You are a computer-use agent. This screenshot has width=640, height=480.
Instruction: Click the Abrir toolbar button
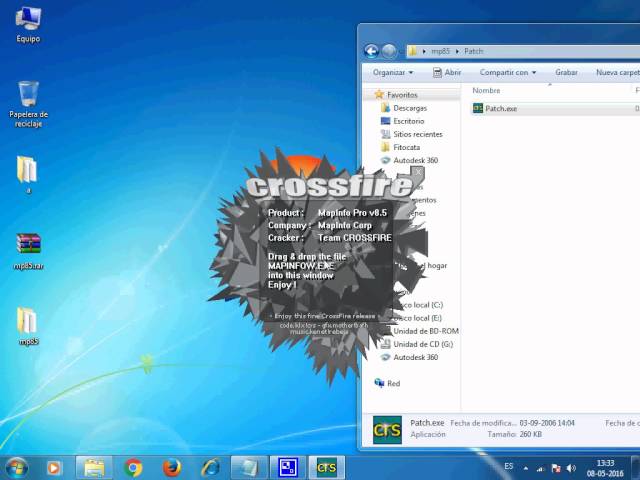pyautogui.click(x=447, y=73)
